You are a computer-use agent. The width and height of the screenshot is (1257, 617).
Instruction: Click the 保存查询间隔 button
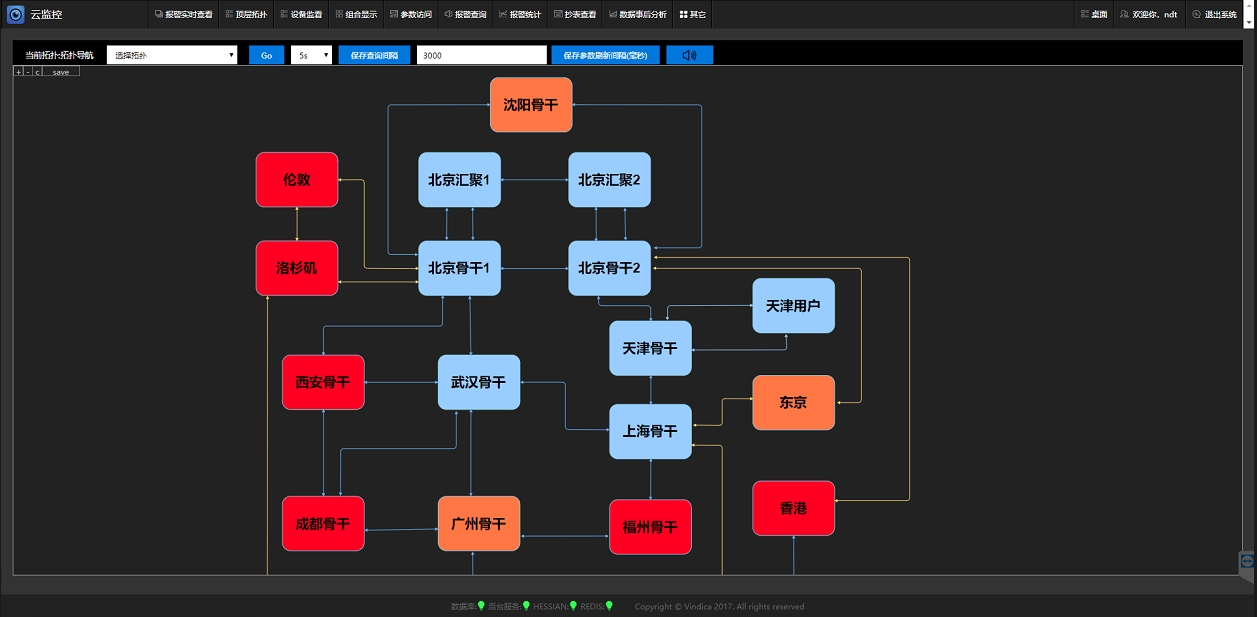tap(374, 56)
